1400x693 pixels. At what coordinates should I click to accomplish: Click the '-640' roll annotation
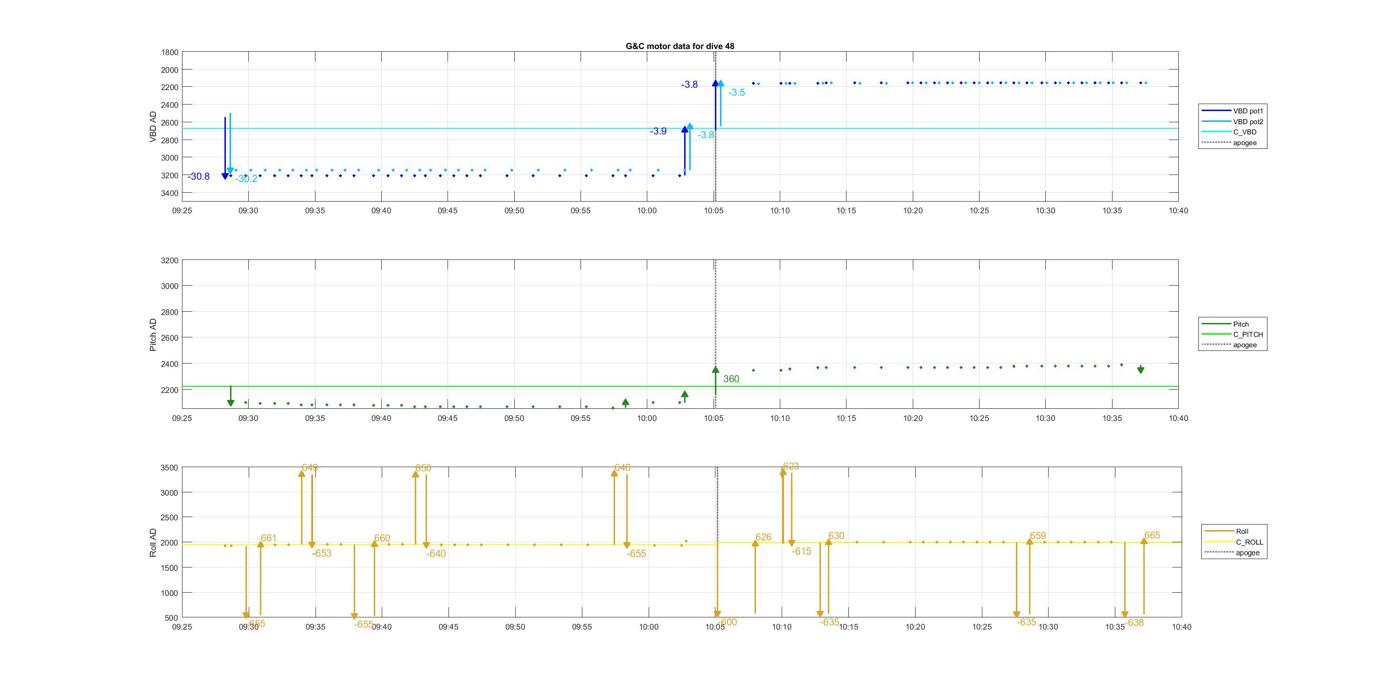436,553
